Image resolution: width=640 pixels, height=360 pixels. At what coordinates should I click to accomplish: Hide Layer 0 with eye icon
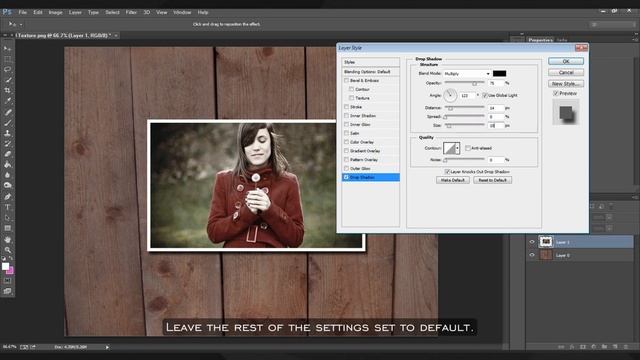point(532,255)
